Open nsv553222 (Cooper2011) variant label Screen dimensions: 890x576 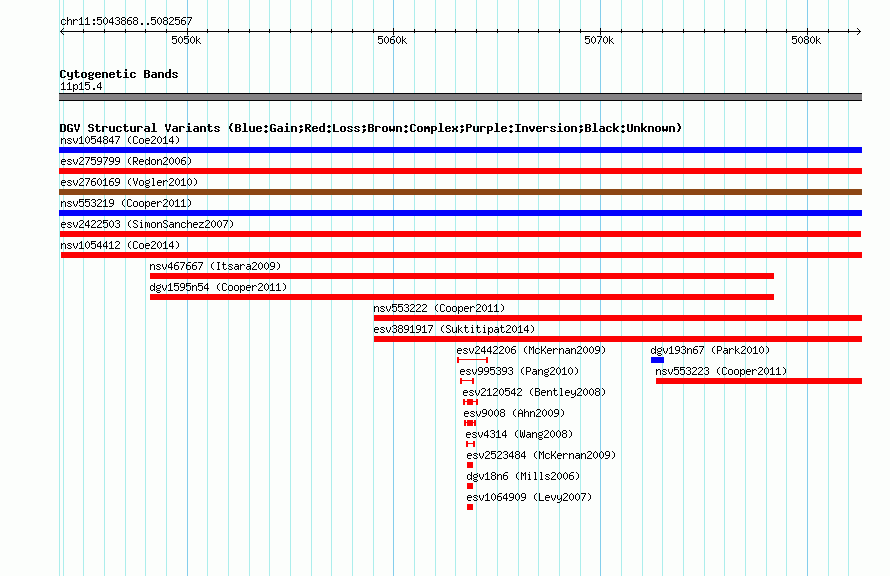coord(439,308)
